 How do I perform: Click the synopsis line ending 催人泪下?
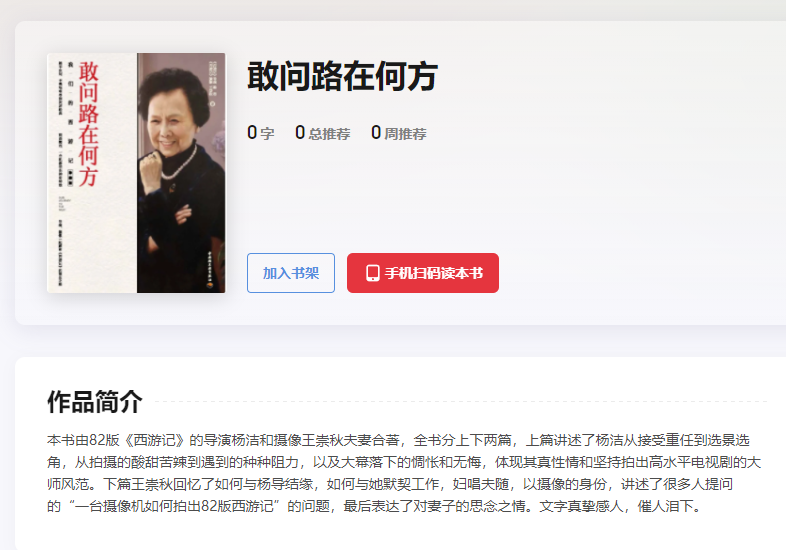coord(373,506)
